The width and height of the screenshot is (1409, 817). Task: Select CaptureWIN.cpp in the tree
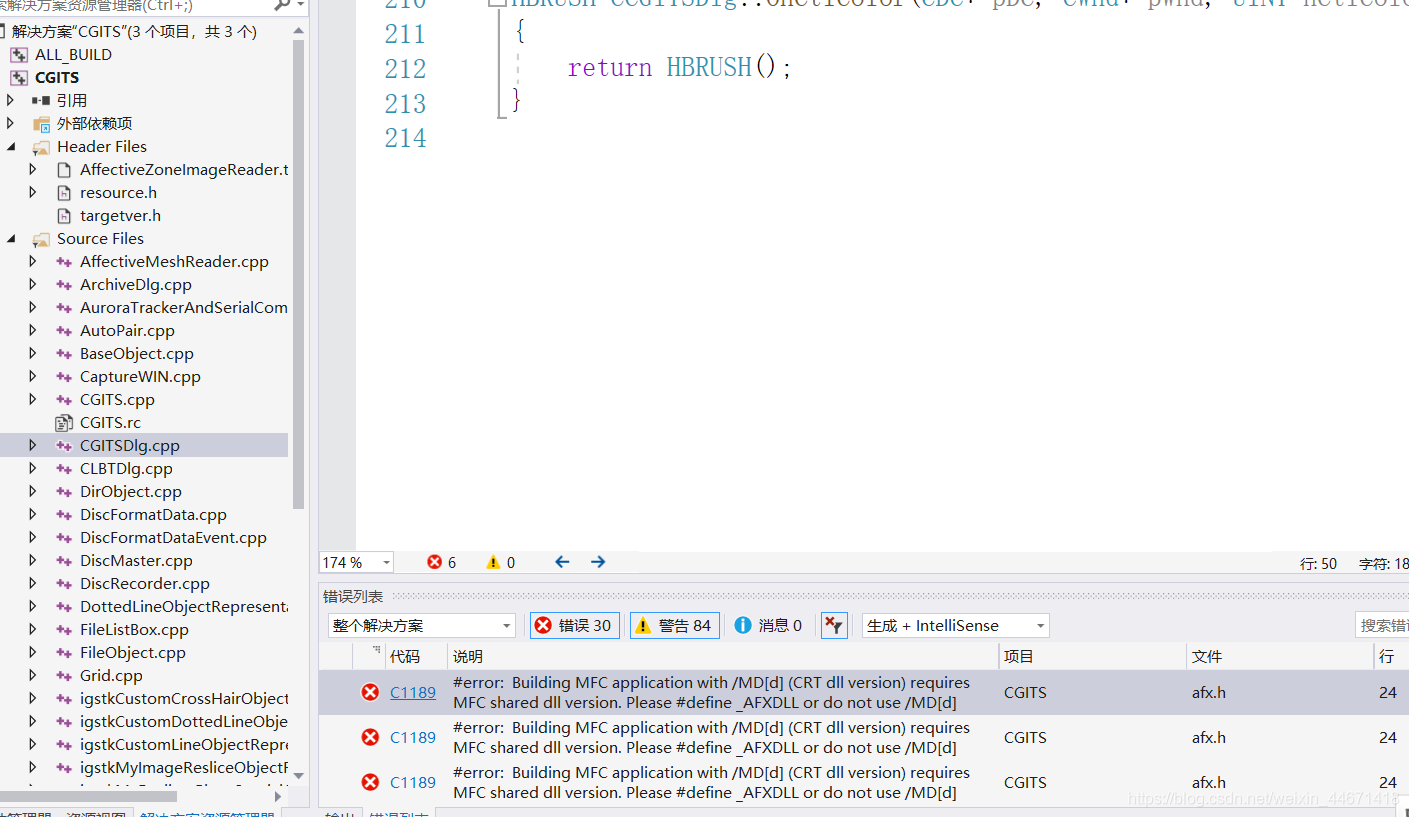(140, 376)
